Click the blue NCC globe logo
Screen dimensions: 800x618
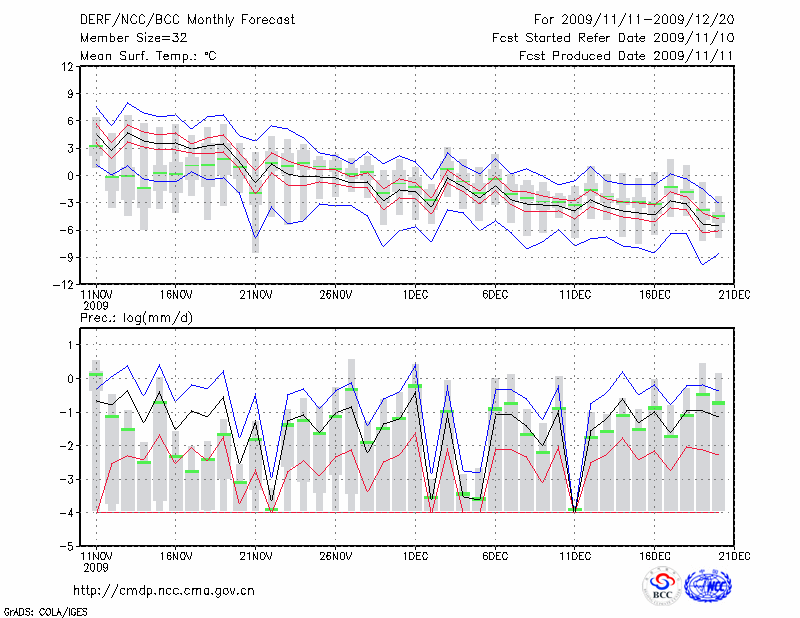coord(707,587)
